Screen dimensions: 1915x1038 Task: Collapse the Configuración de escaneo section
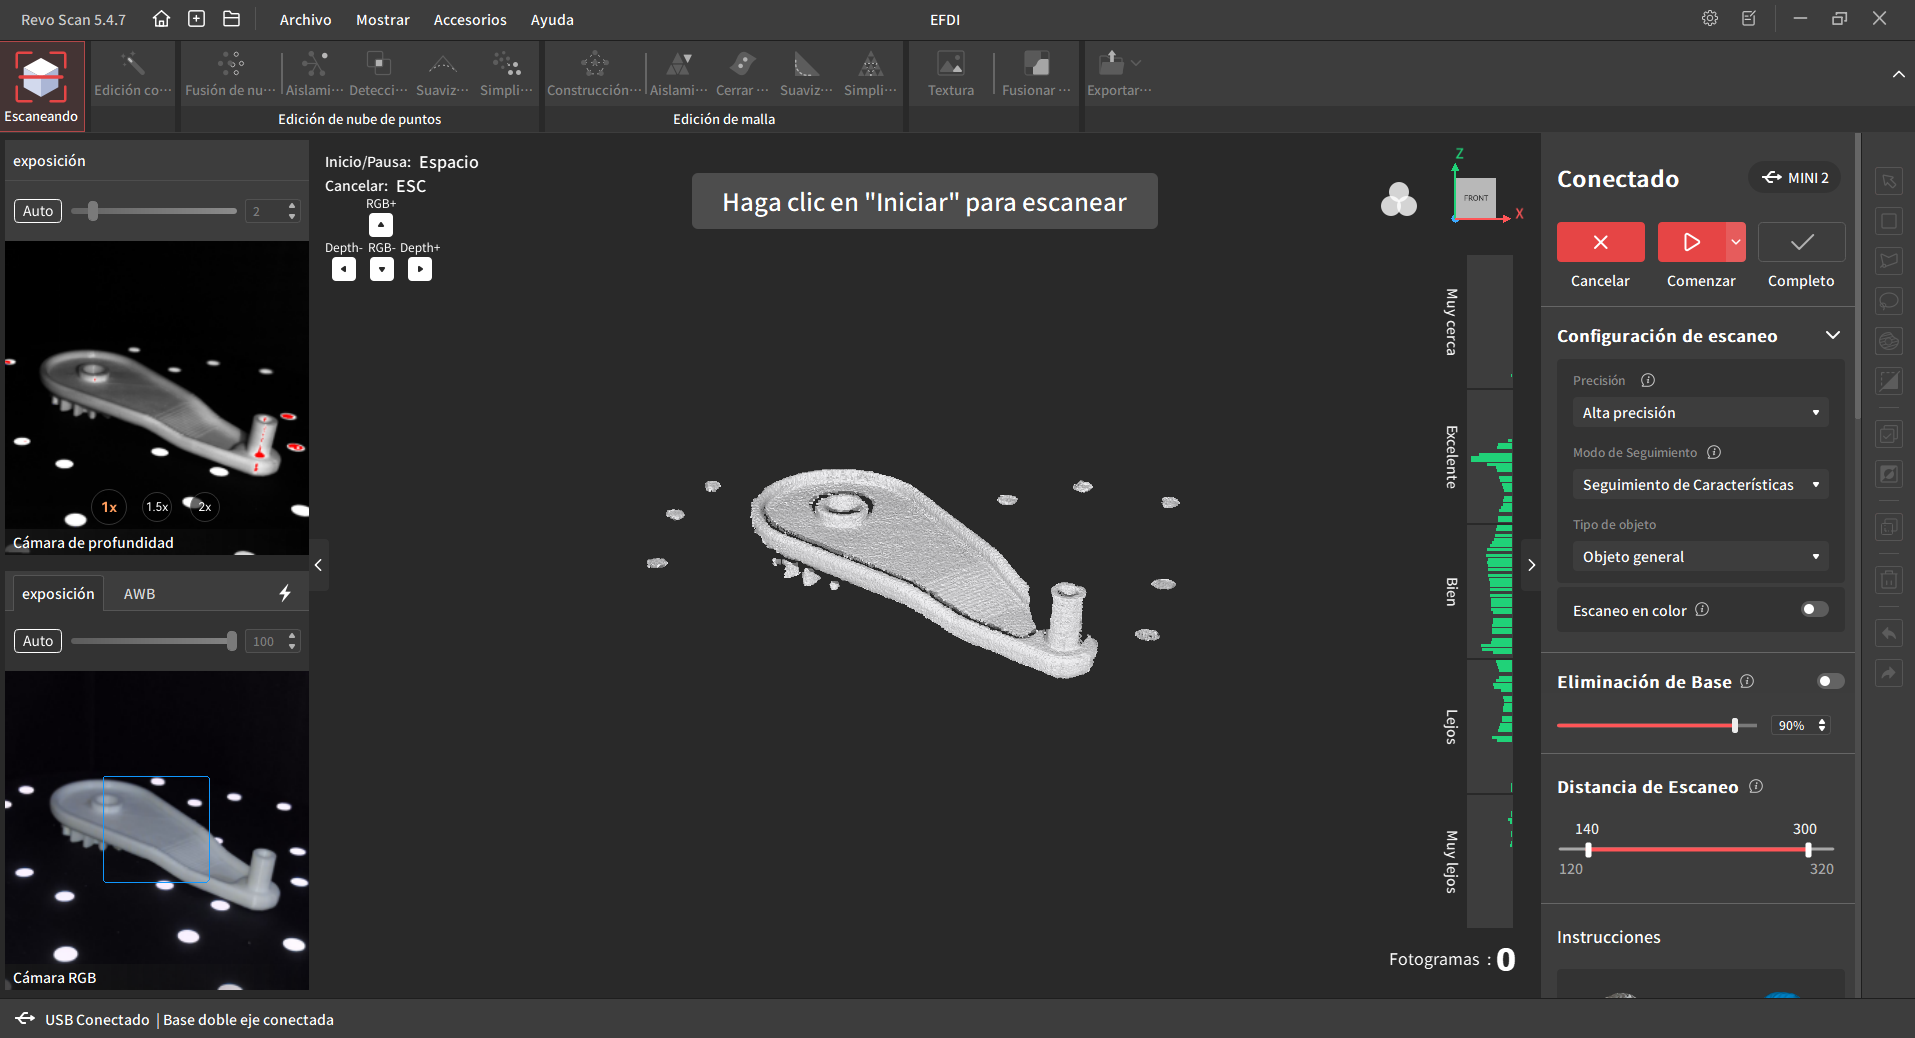point(1833,336)
